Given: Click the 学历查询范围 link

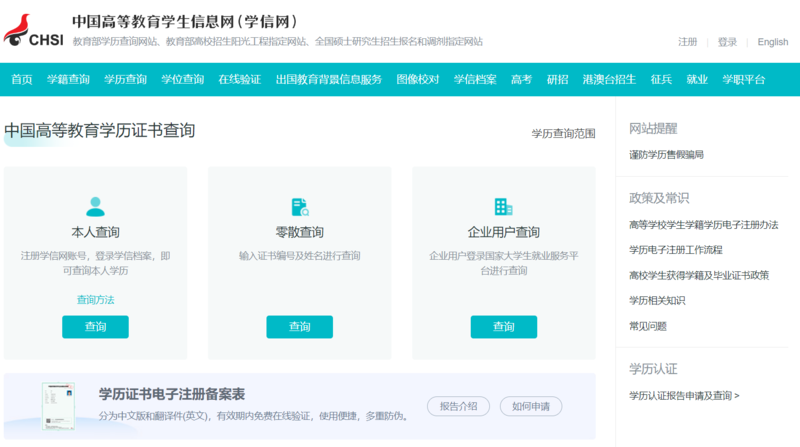Looking at the screenshot, I should pyautogui.click(x=563, y=133).
